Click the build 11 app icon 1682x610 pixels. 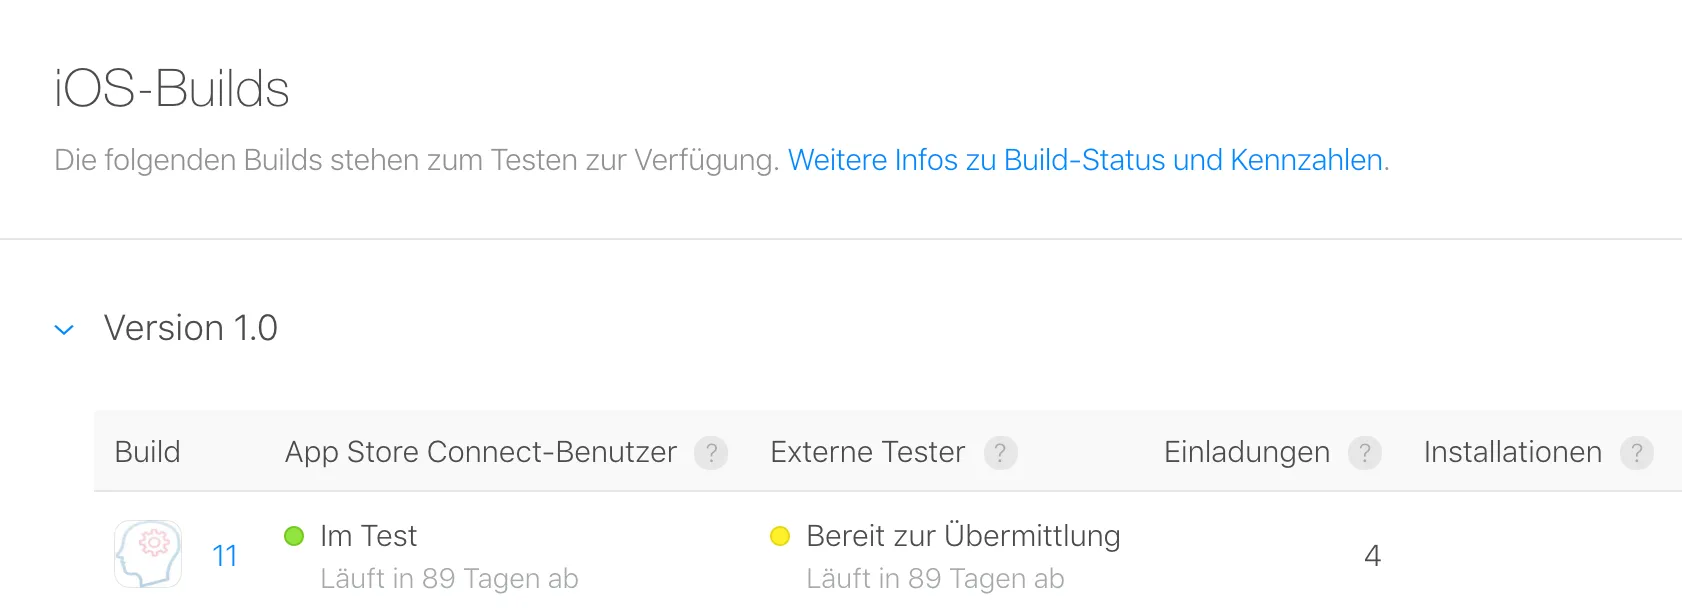click(x=148, y=554)
